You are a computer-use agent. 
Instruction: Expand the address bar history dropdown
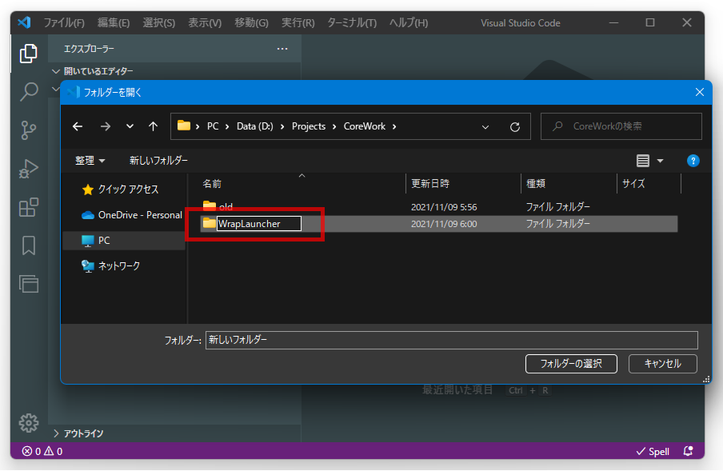tap(485, 127)
